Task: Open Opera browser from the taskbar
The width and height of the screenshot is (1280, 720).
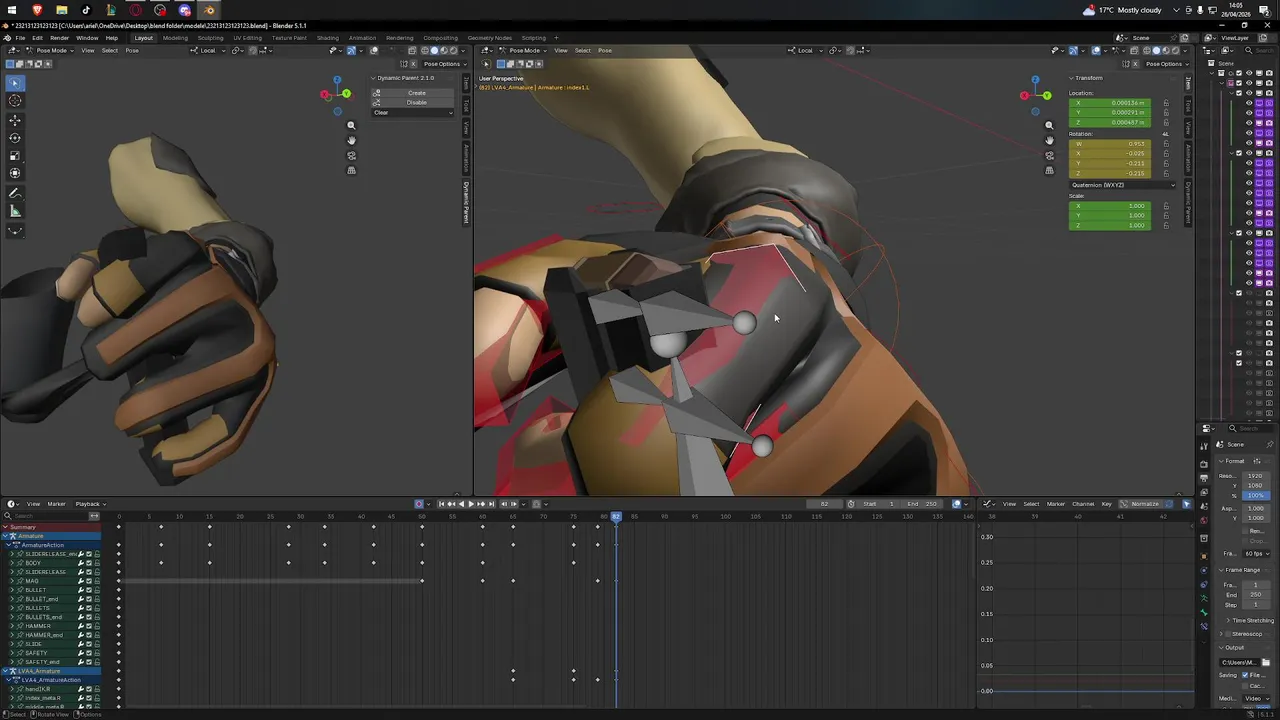Action: [x=136, y=10]
